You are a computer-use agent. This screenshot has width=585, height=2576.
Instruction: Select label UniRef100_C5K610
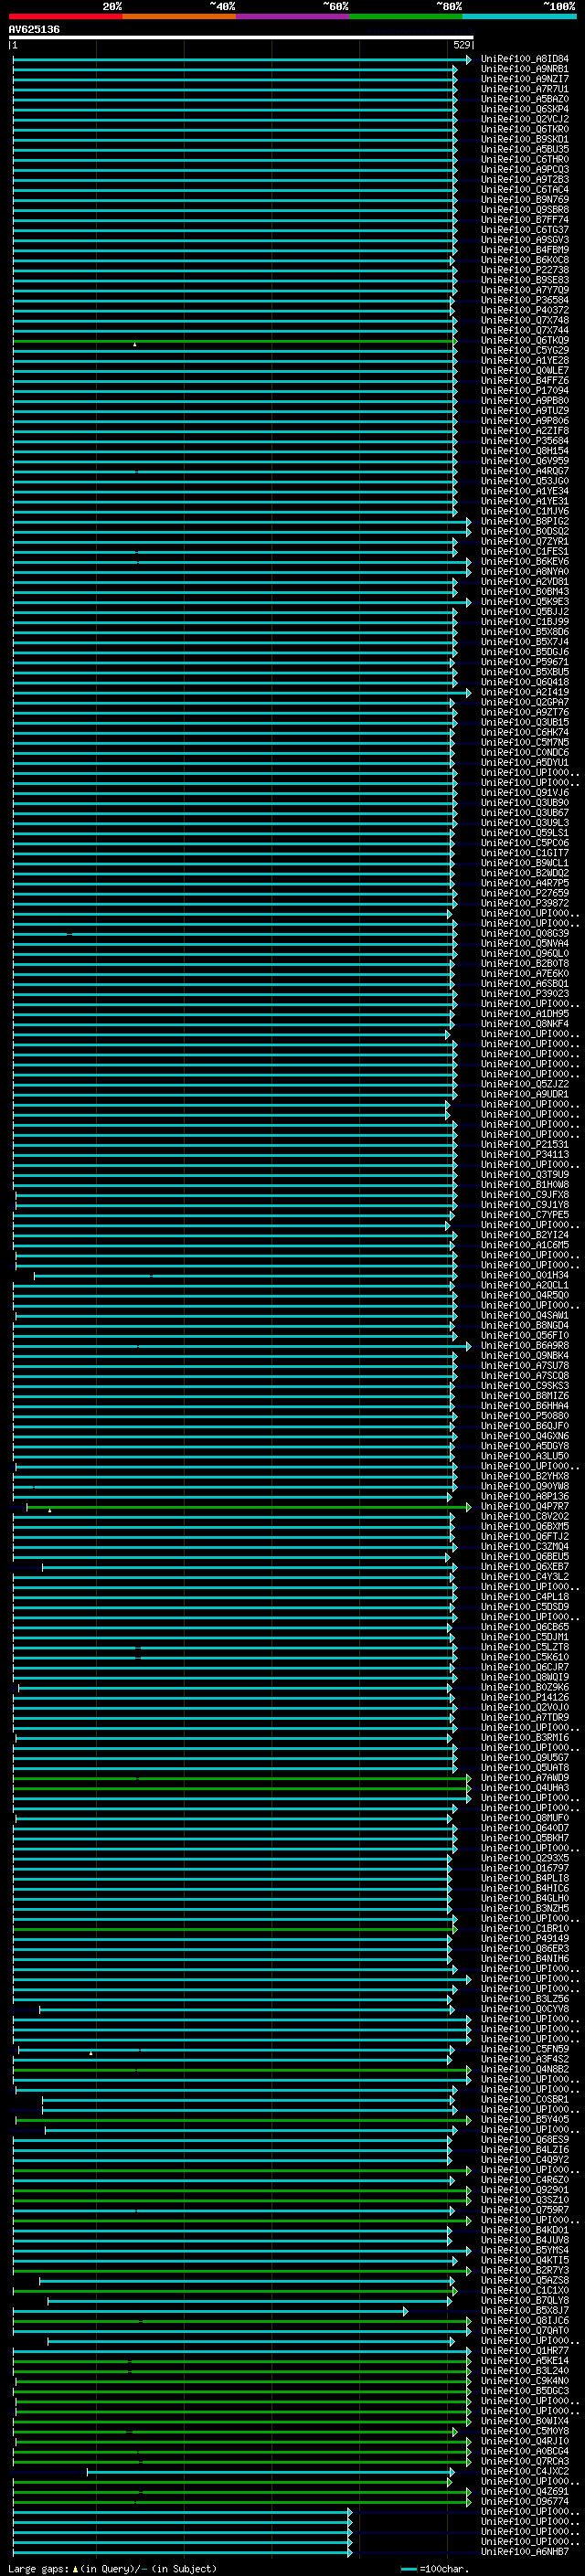click(524, 1657)
